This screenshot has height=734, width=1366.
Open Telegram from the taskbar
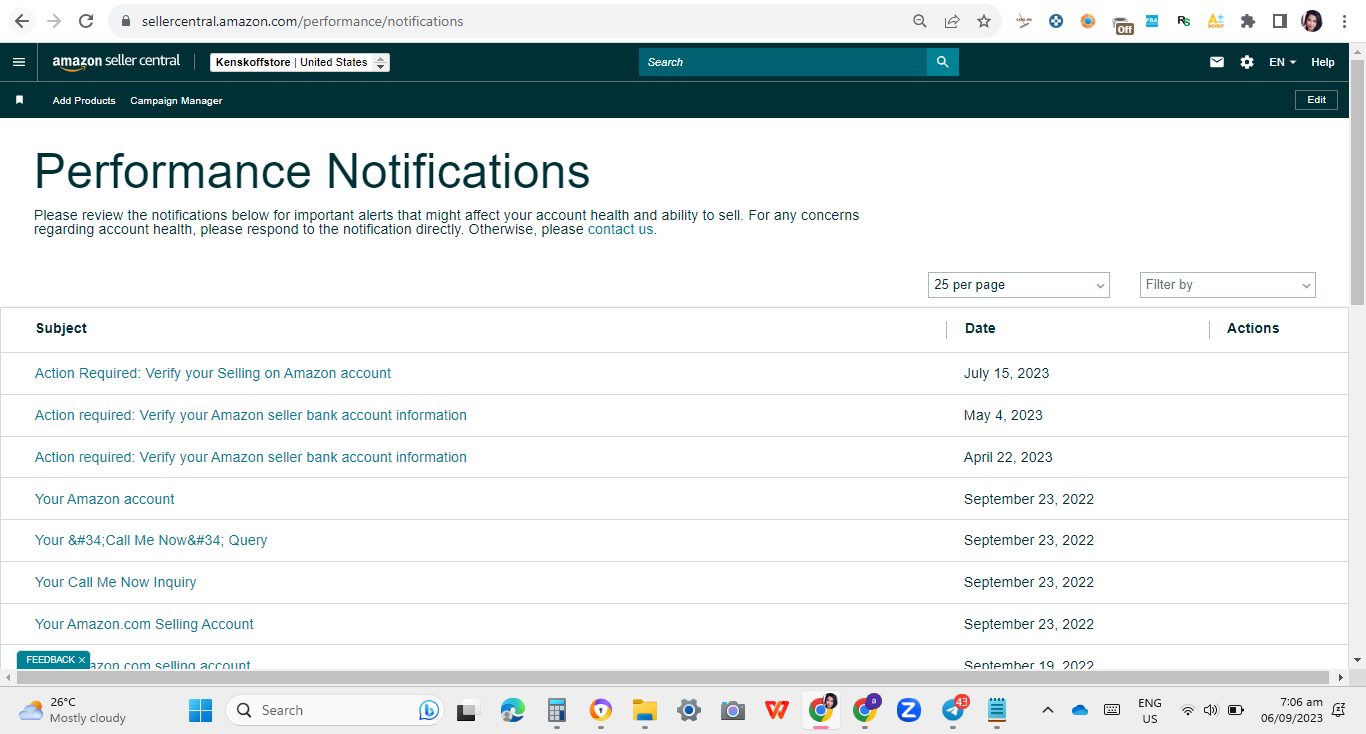[x=954, y=710]
